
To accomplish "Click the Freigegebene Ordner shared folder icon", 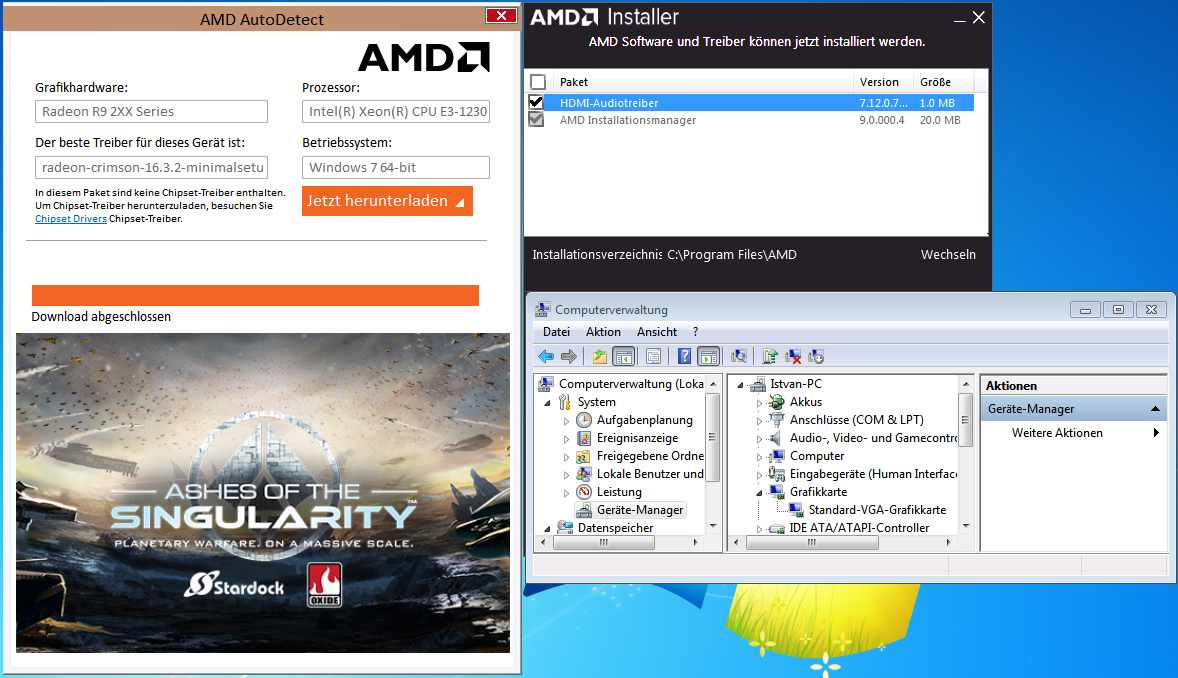I will point(584,456).
